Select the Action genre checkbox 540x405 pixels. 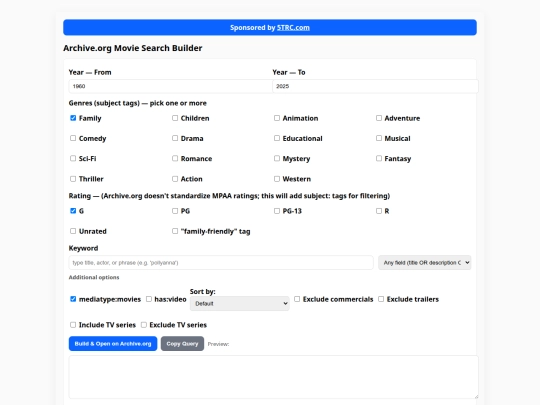point(175,179)
